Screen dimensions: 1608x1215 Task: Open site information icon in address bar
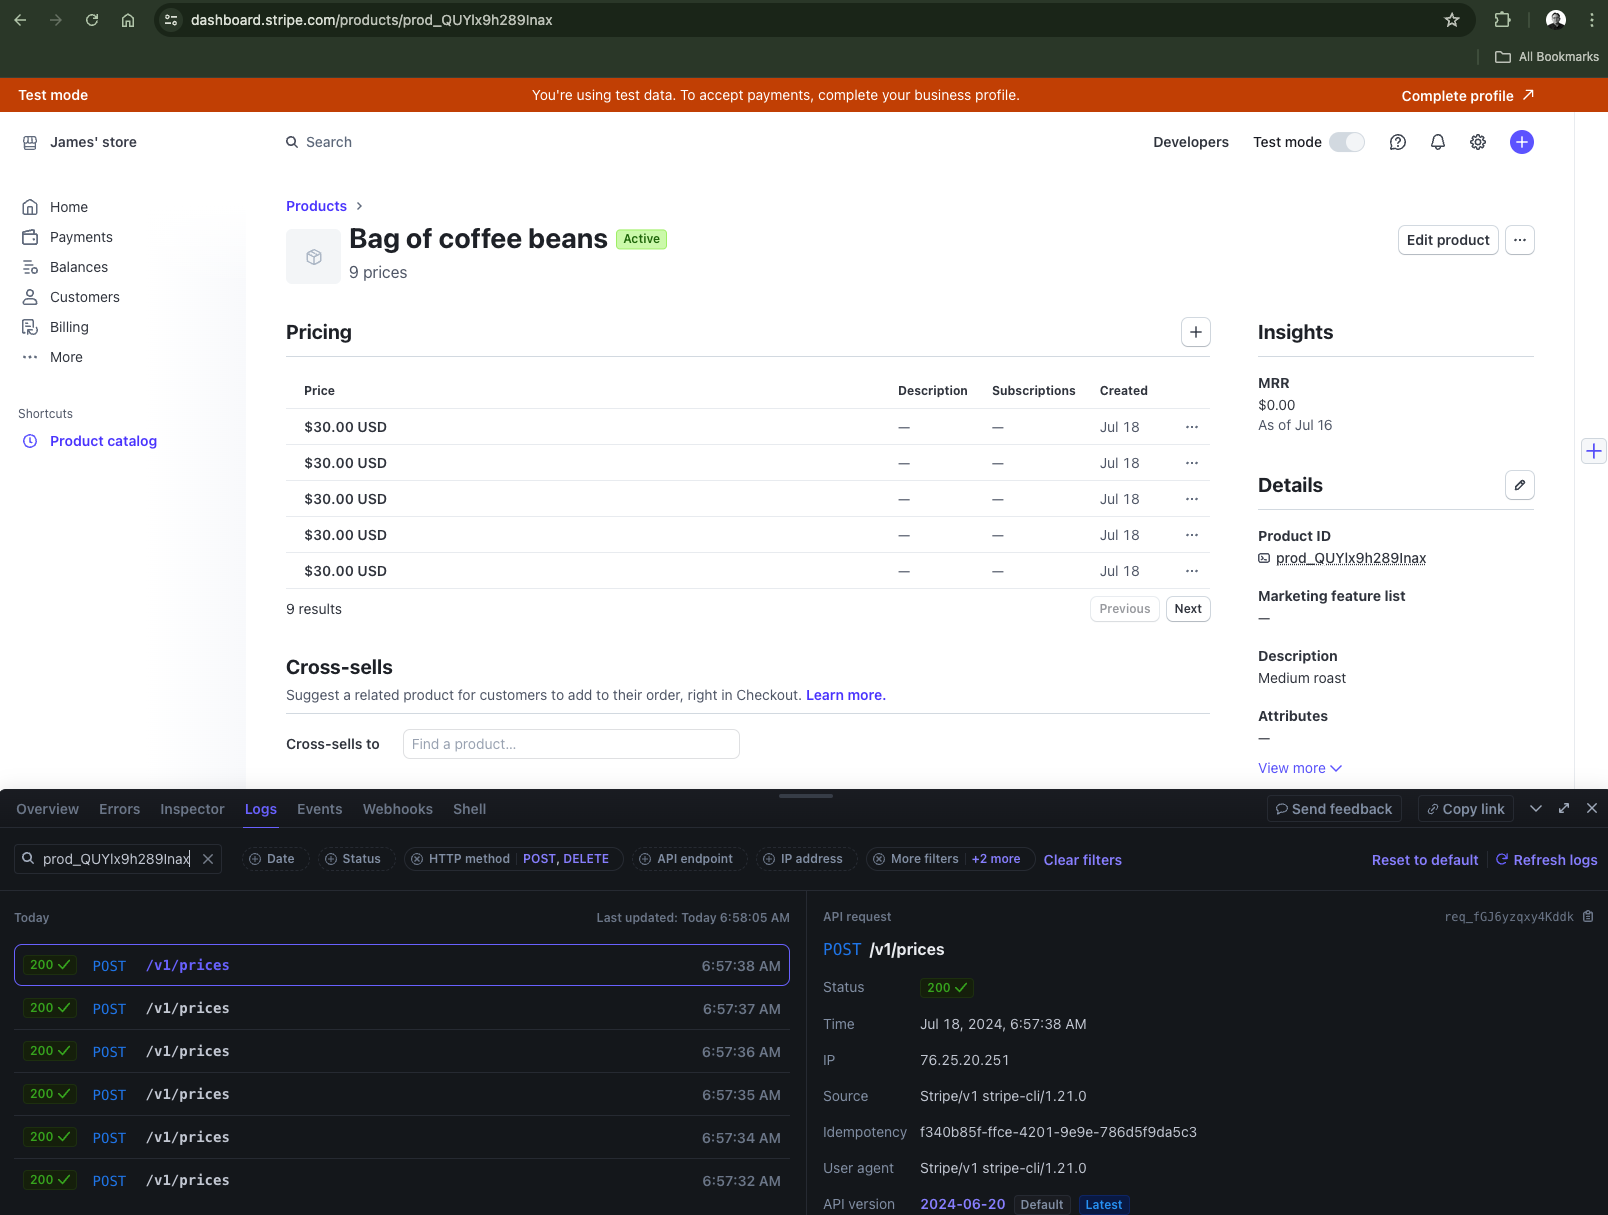pos(171,20)
